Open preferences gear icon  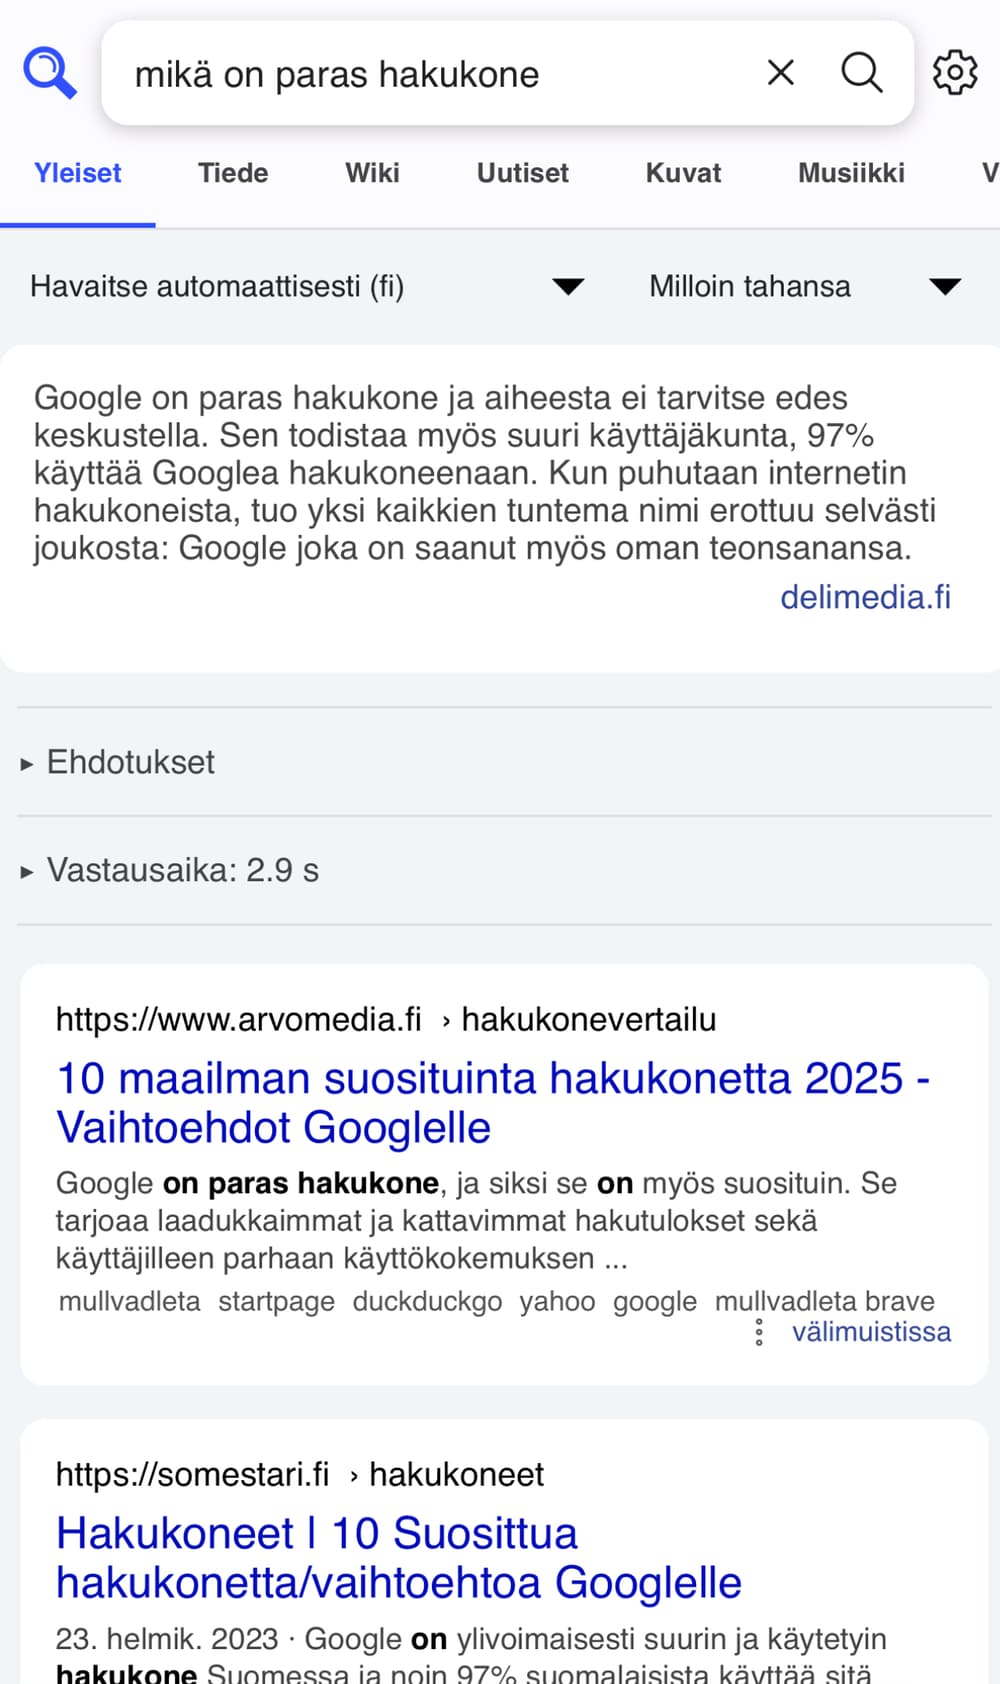click(954, 73)
